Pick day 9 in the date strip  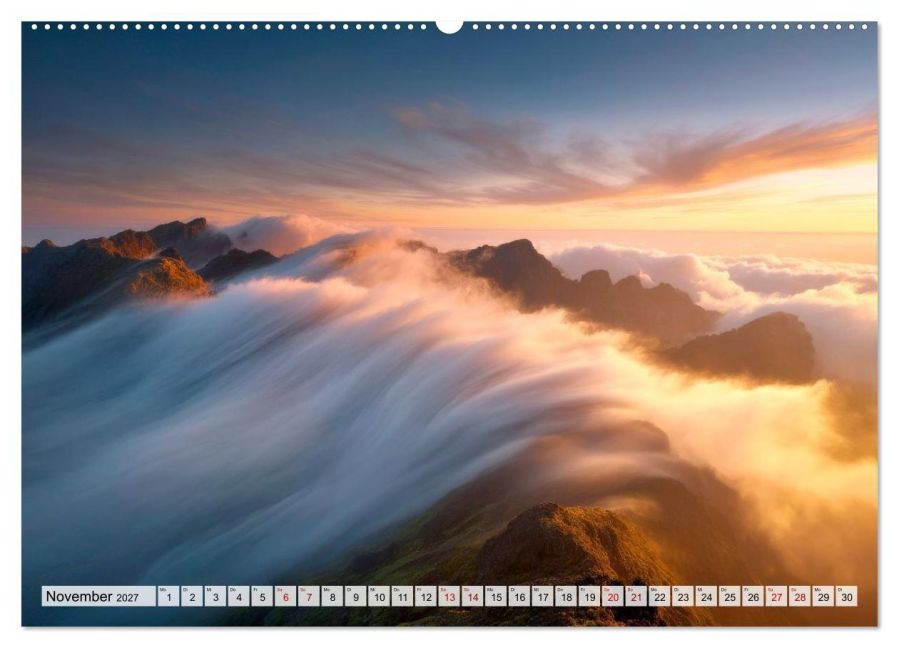coord(355,596)
